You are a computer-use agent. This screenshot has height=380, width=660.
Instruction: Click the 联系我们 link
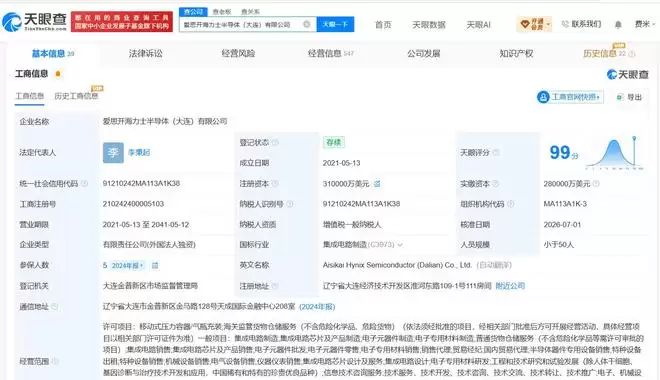pos(586,24)
